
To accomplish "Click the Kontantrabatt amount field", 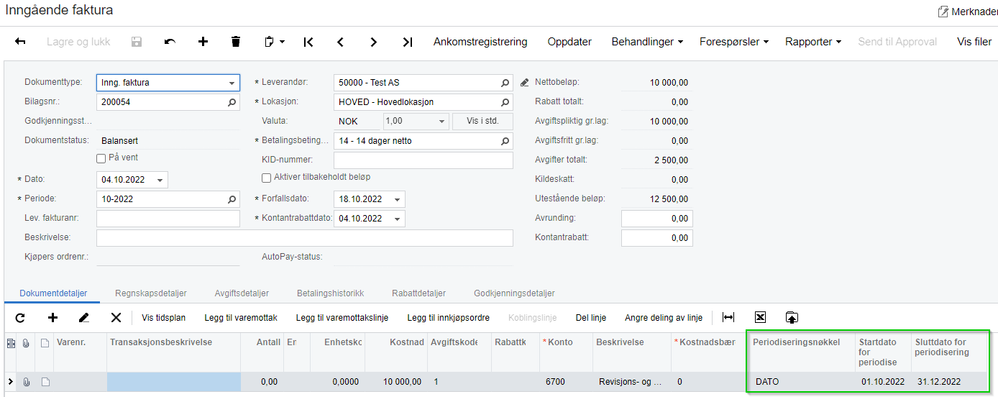I will (x=657, y=238).
